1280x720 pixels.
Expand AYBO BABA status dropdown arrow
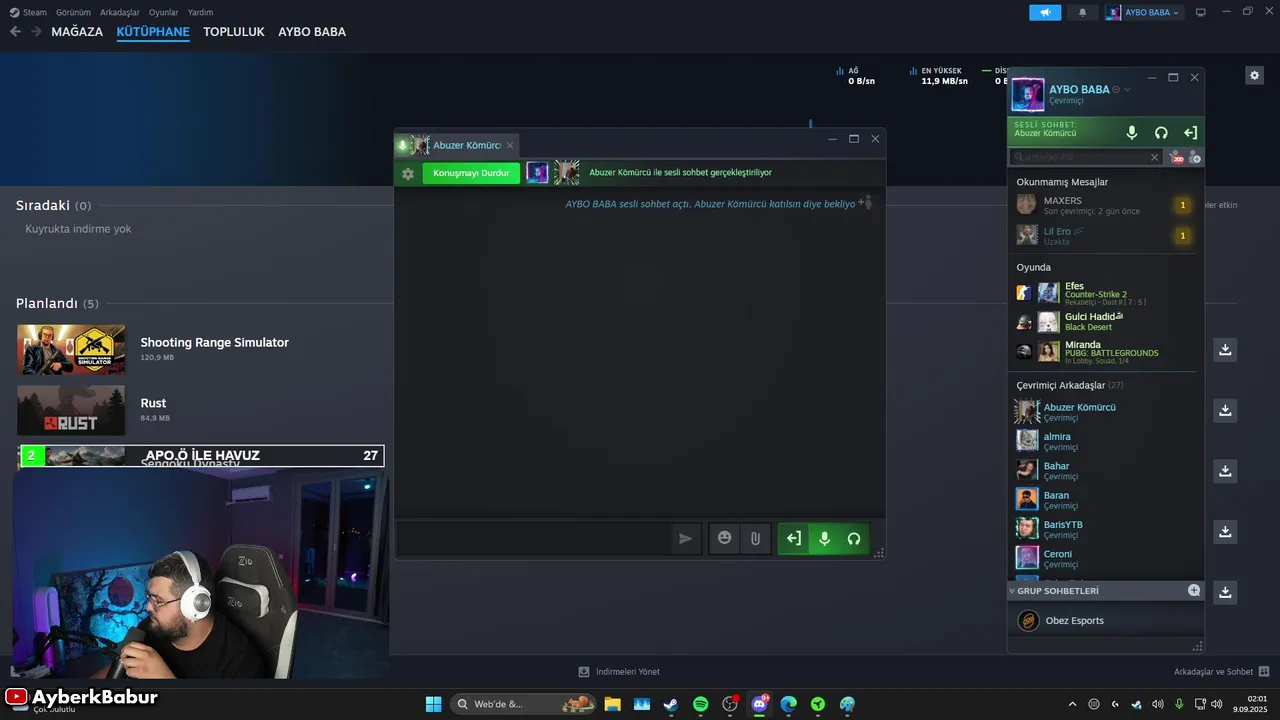[1128, 89]
